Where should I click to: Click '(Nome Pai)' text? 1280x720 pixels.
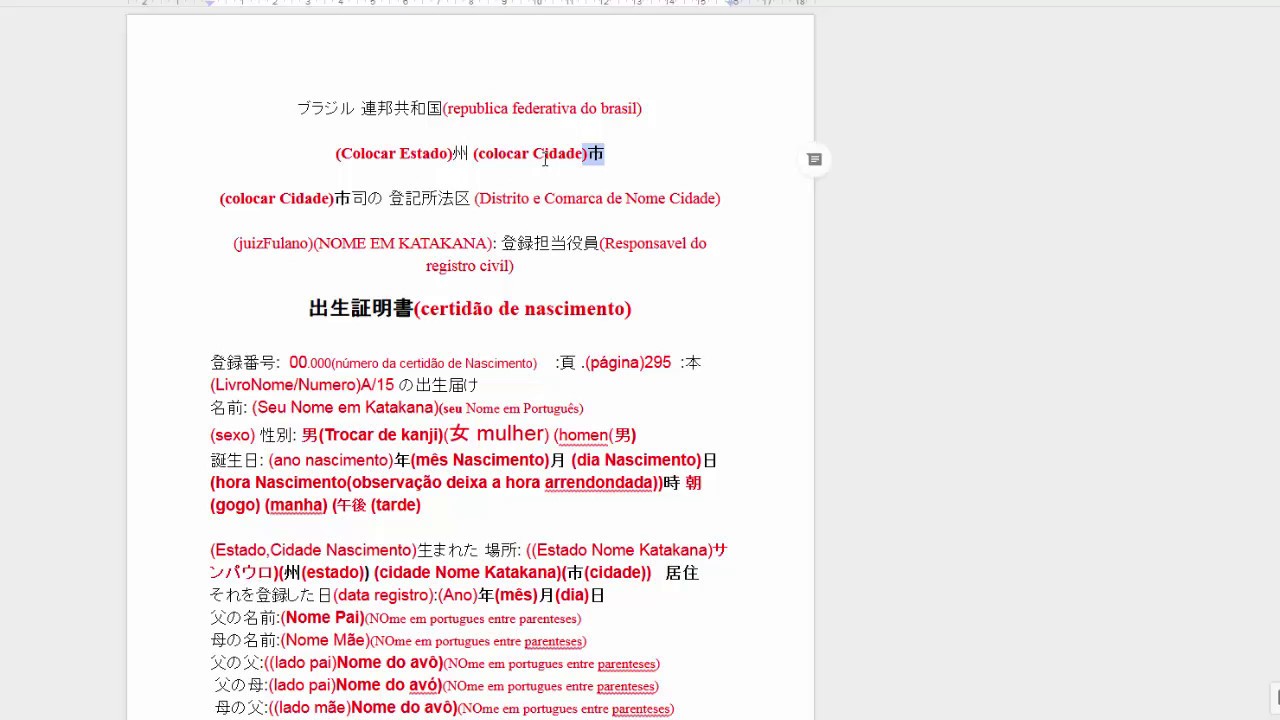[322, 618]
